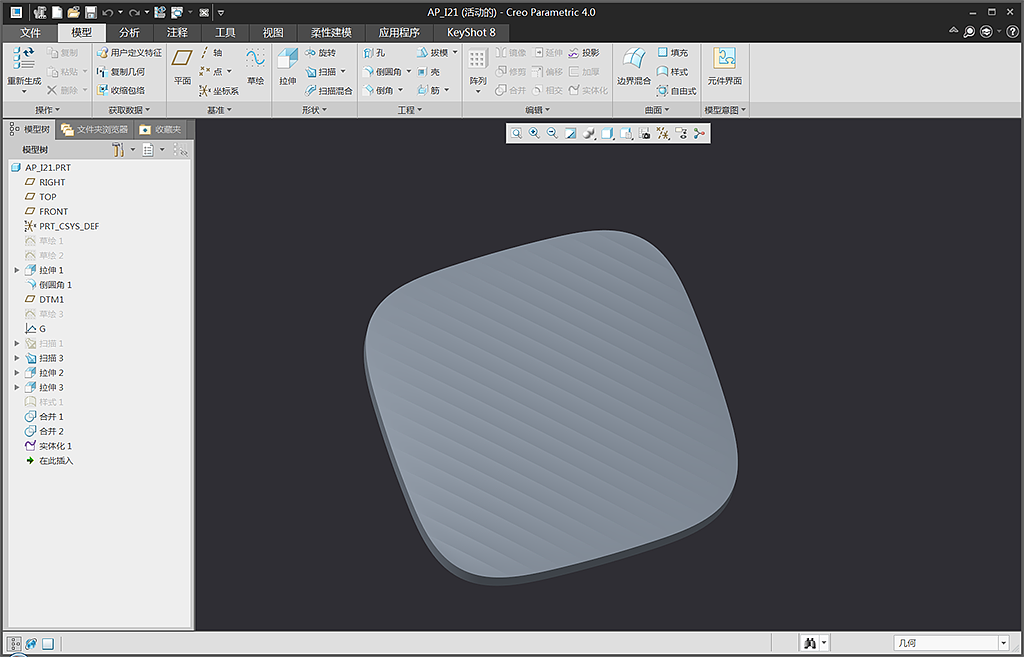Viewport: 1024px width, 657px height.
Task: Start a 草绘 (Sketch) feature
Action: pos(255,66)
